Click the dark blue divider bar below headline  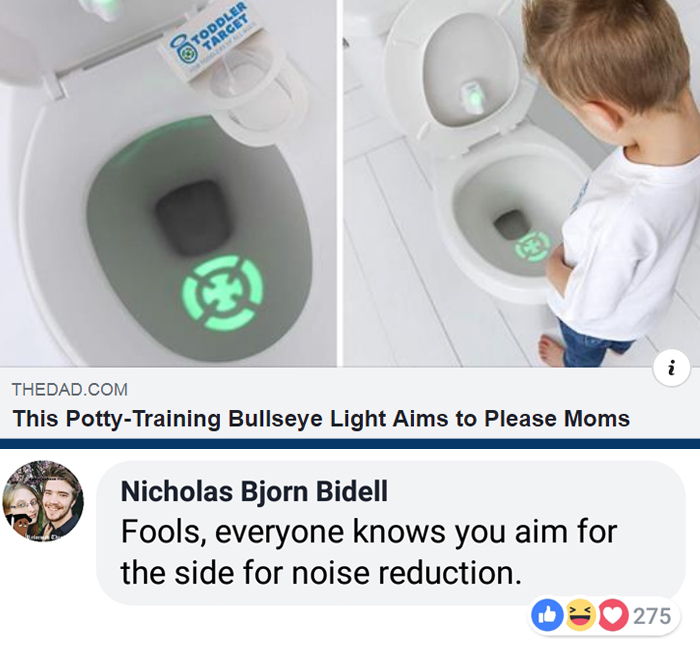[350, 444]
